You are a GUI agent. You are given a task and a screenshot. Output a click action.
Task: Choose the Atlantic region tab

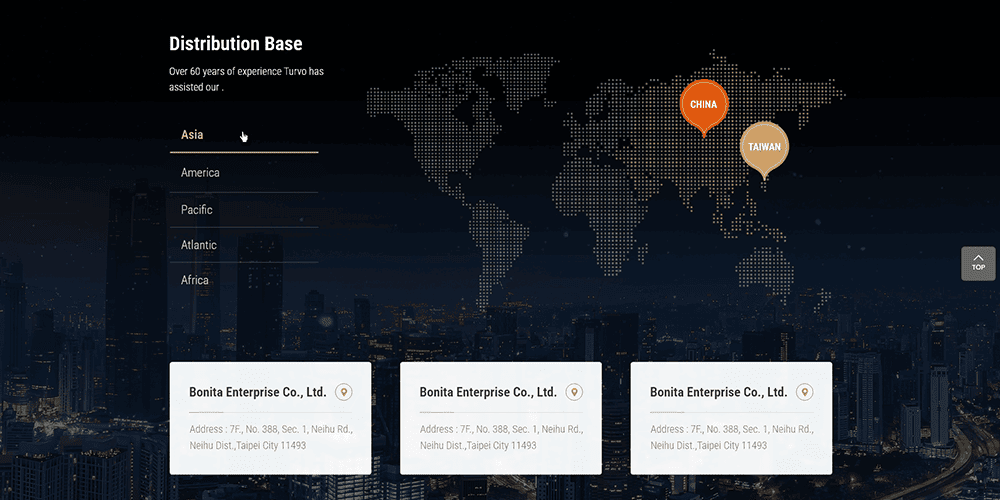point(199,245)
